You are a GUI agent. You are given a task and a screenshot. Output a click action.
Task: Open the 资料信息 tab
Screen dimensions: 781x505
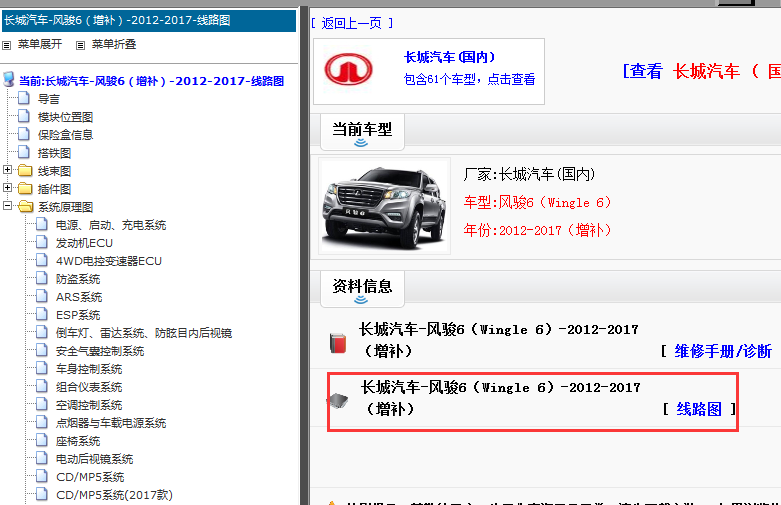point(362,288)
